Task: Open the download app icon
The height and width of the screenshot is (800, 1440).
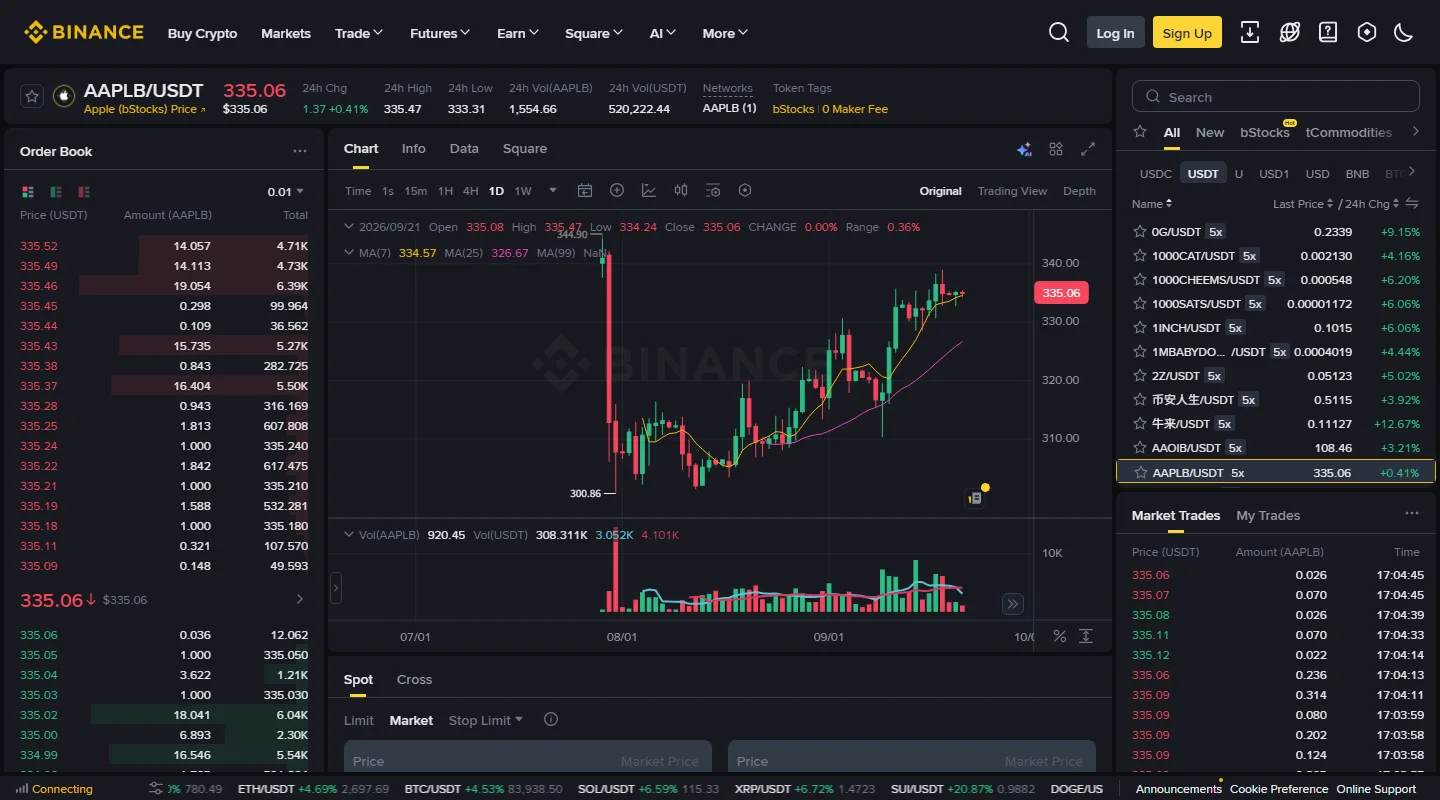Action: click(1250, 33)
